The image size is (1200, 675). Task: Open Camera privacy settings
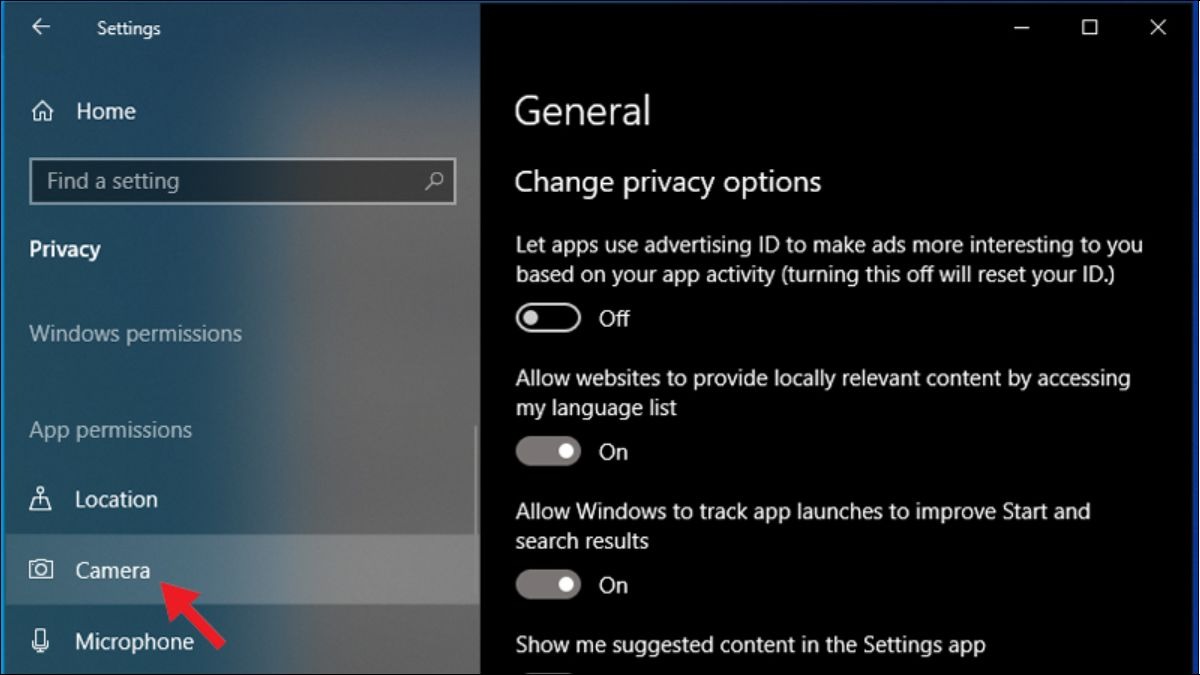[240, 570]
